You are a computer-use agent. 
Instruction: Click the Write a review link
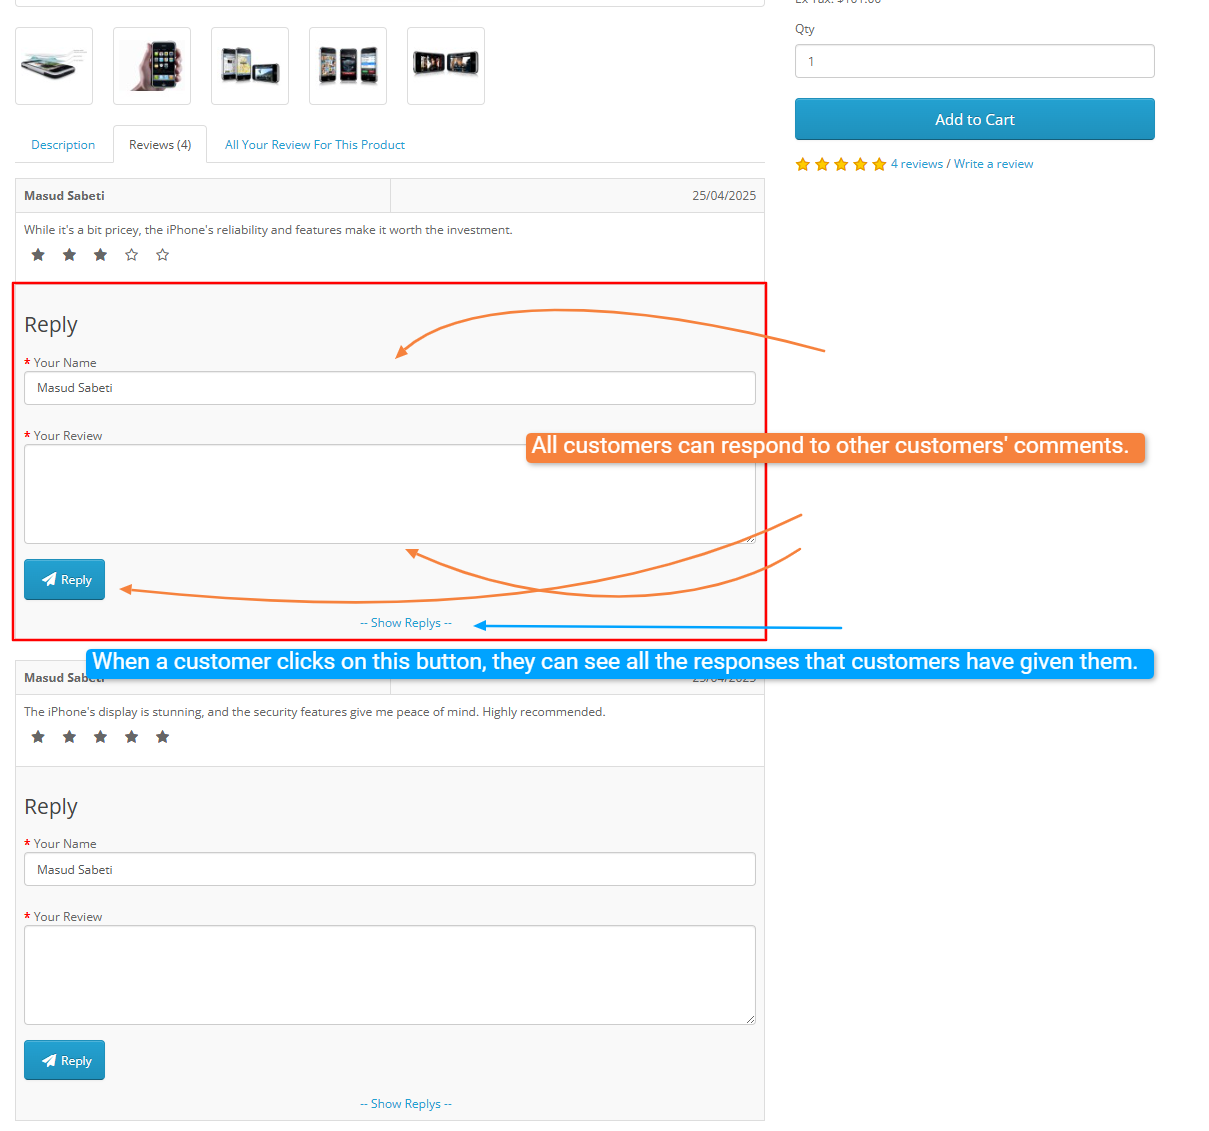[993, 164]
